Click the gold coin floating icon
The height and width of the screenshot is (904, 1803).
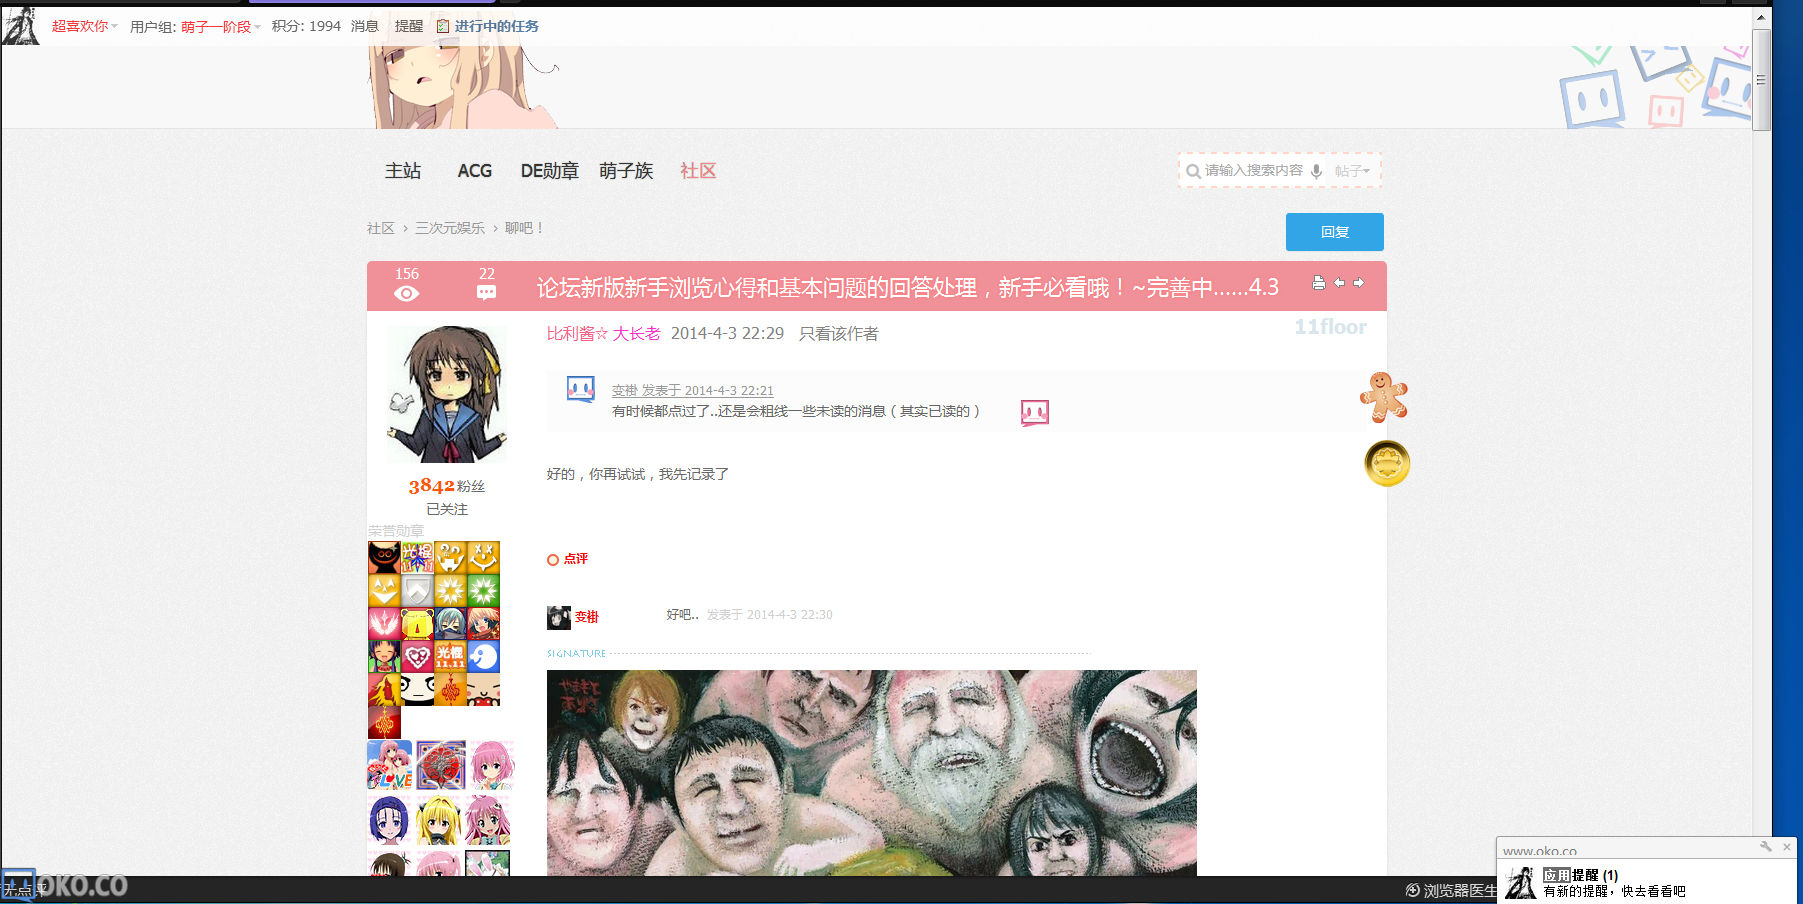click(1387, 464)
